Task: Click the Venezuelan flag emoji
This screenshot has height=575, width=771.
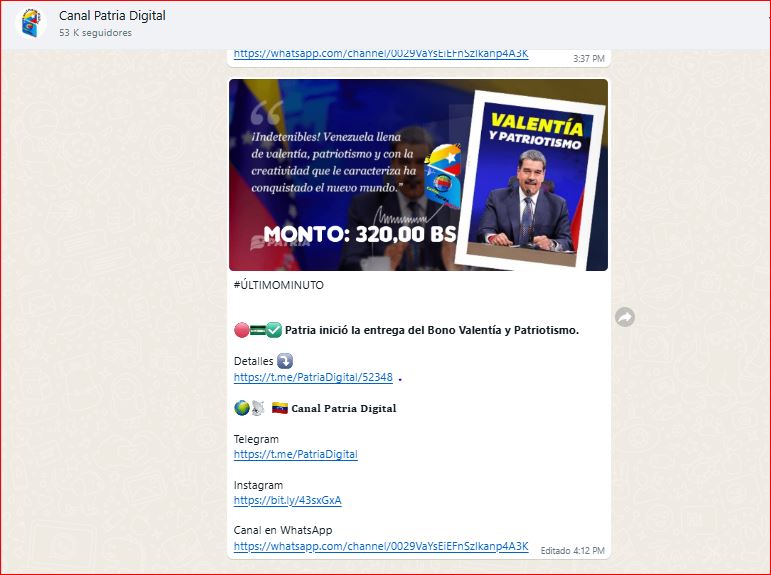Action: (x=280, y=408)
